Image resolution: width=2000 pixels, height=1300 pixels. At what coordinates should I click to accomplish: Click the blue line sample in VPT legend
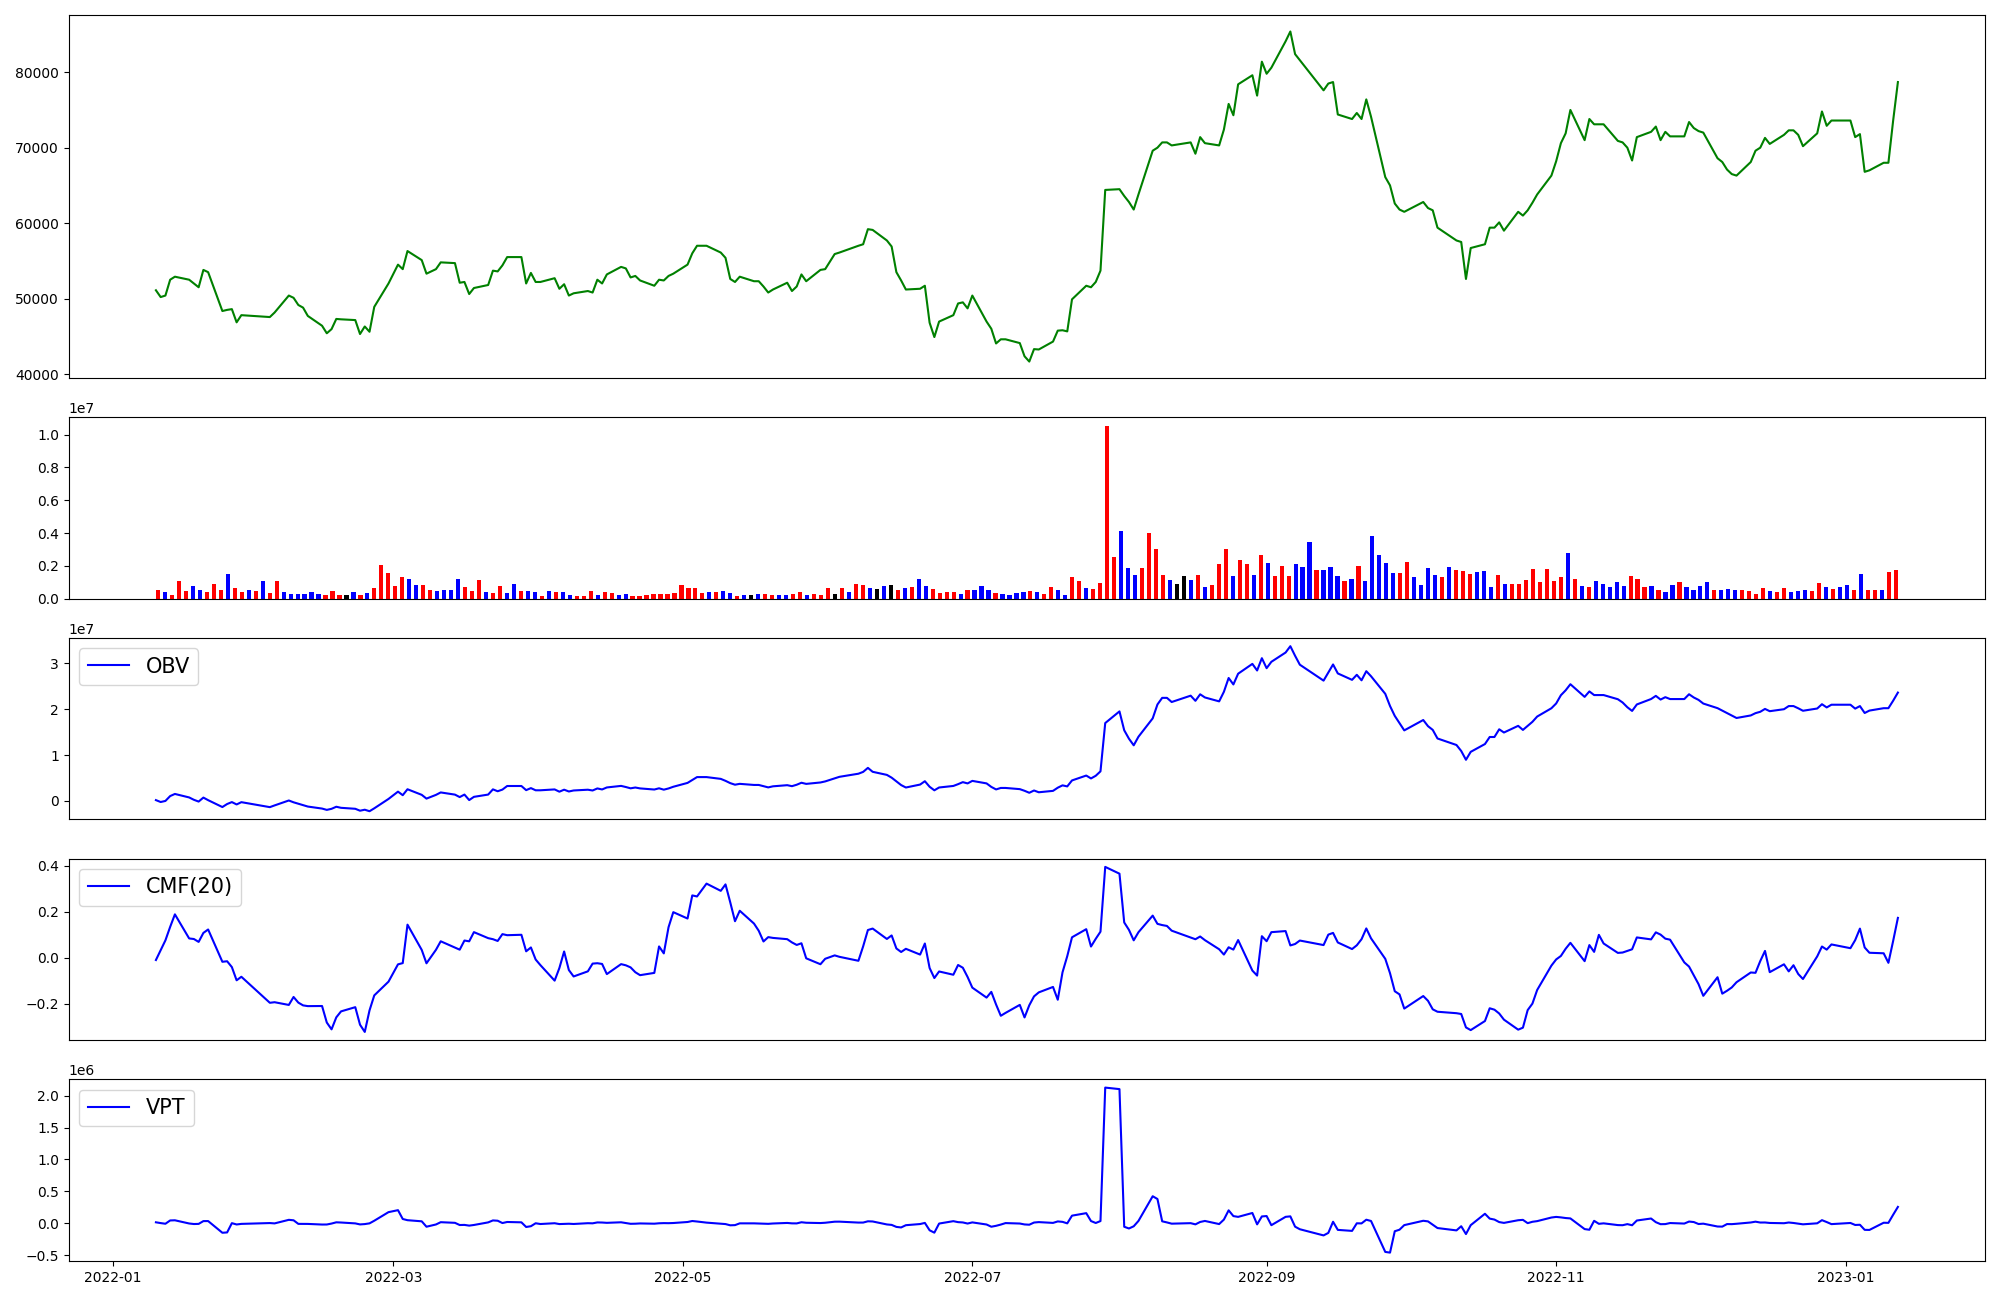click(109, 1107)
